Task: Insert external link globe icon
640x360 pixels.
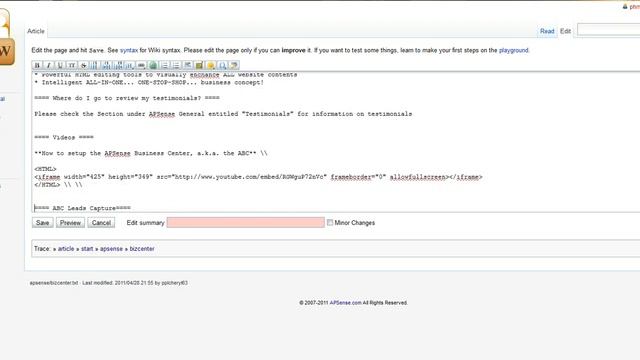Action: 153,65
